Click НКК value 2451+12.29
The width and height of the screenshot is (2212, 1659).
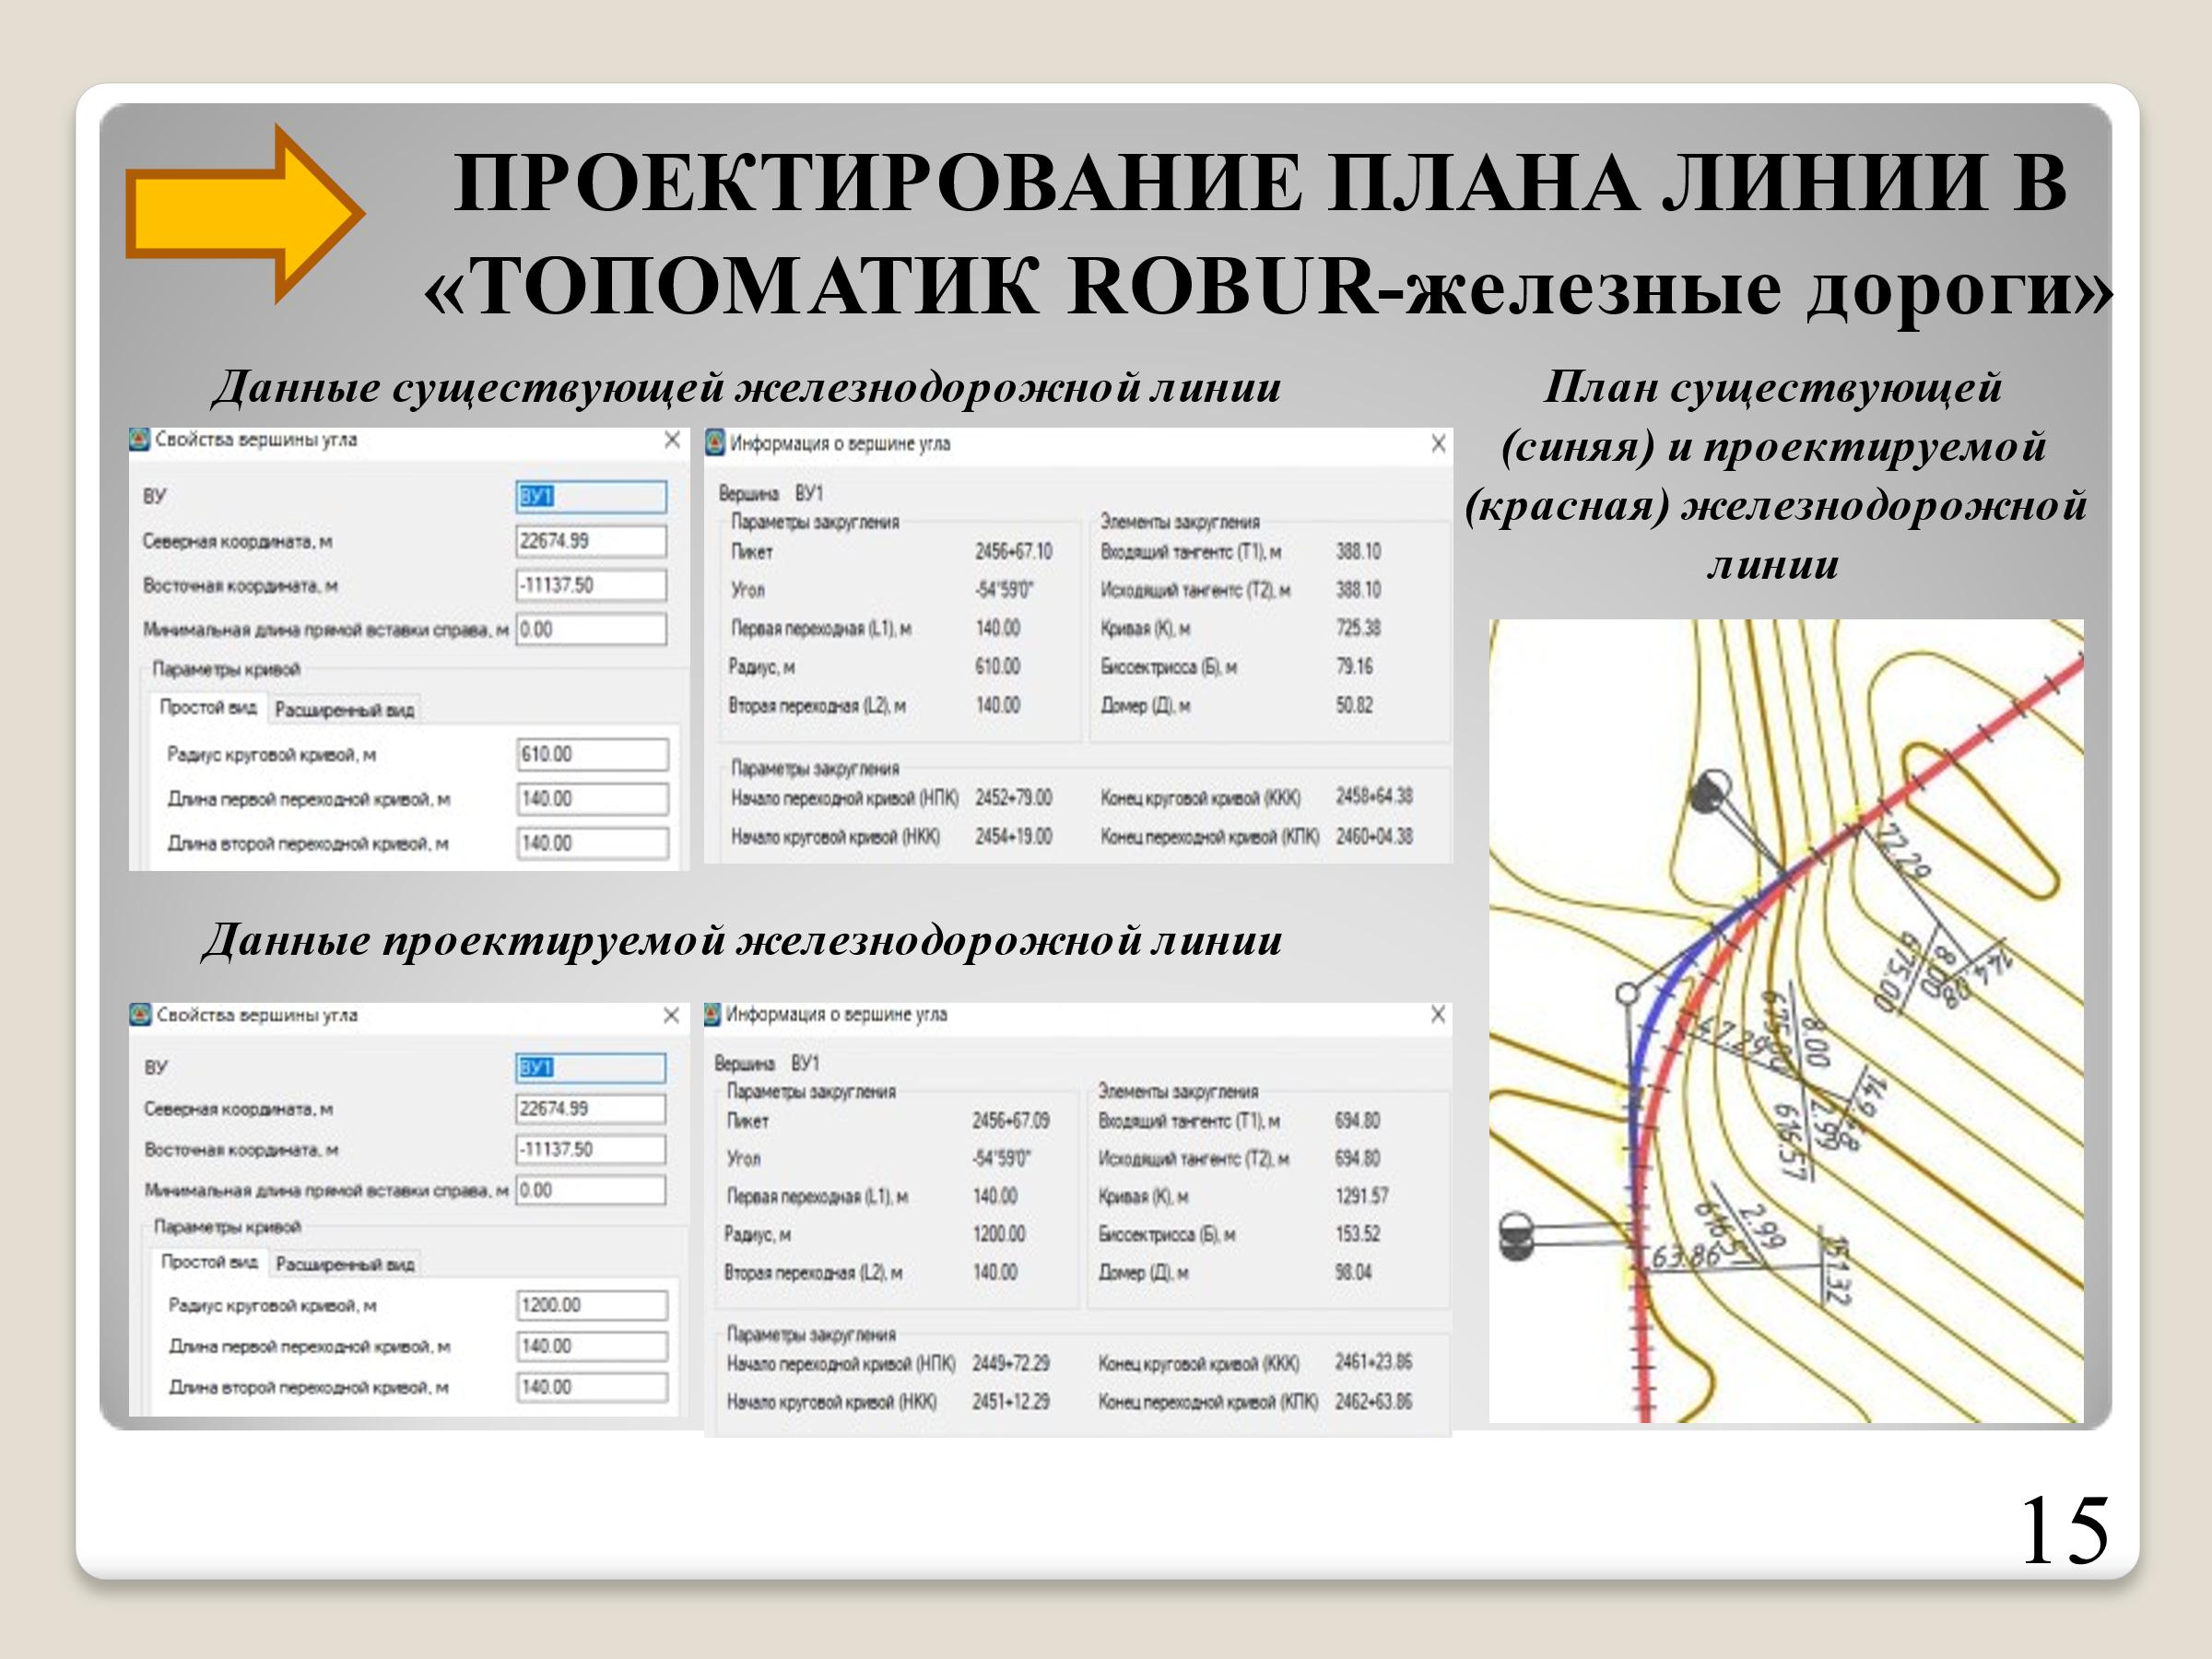click(1010, 1401)
